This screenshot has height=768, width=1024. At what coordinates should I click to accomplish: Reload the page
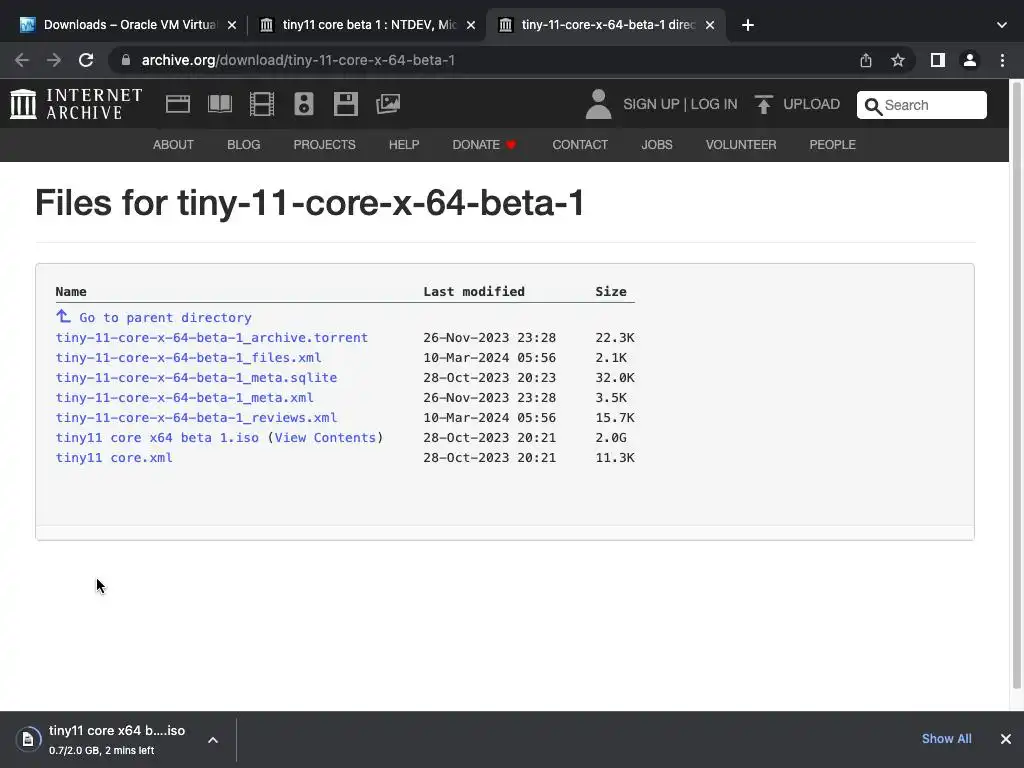[x=86, y=60]
